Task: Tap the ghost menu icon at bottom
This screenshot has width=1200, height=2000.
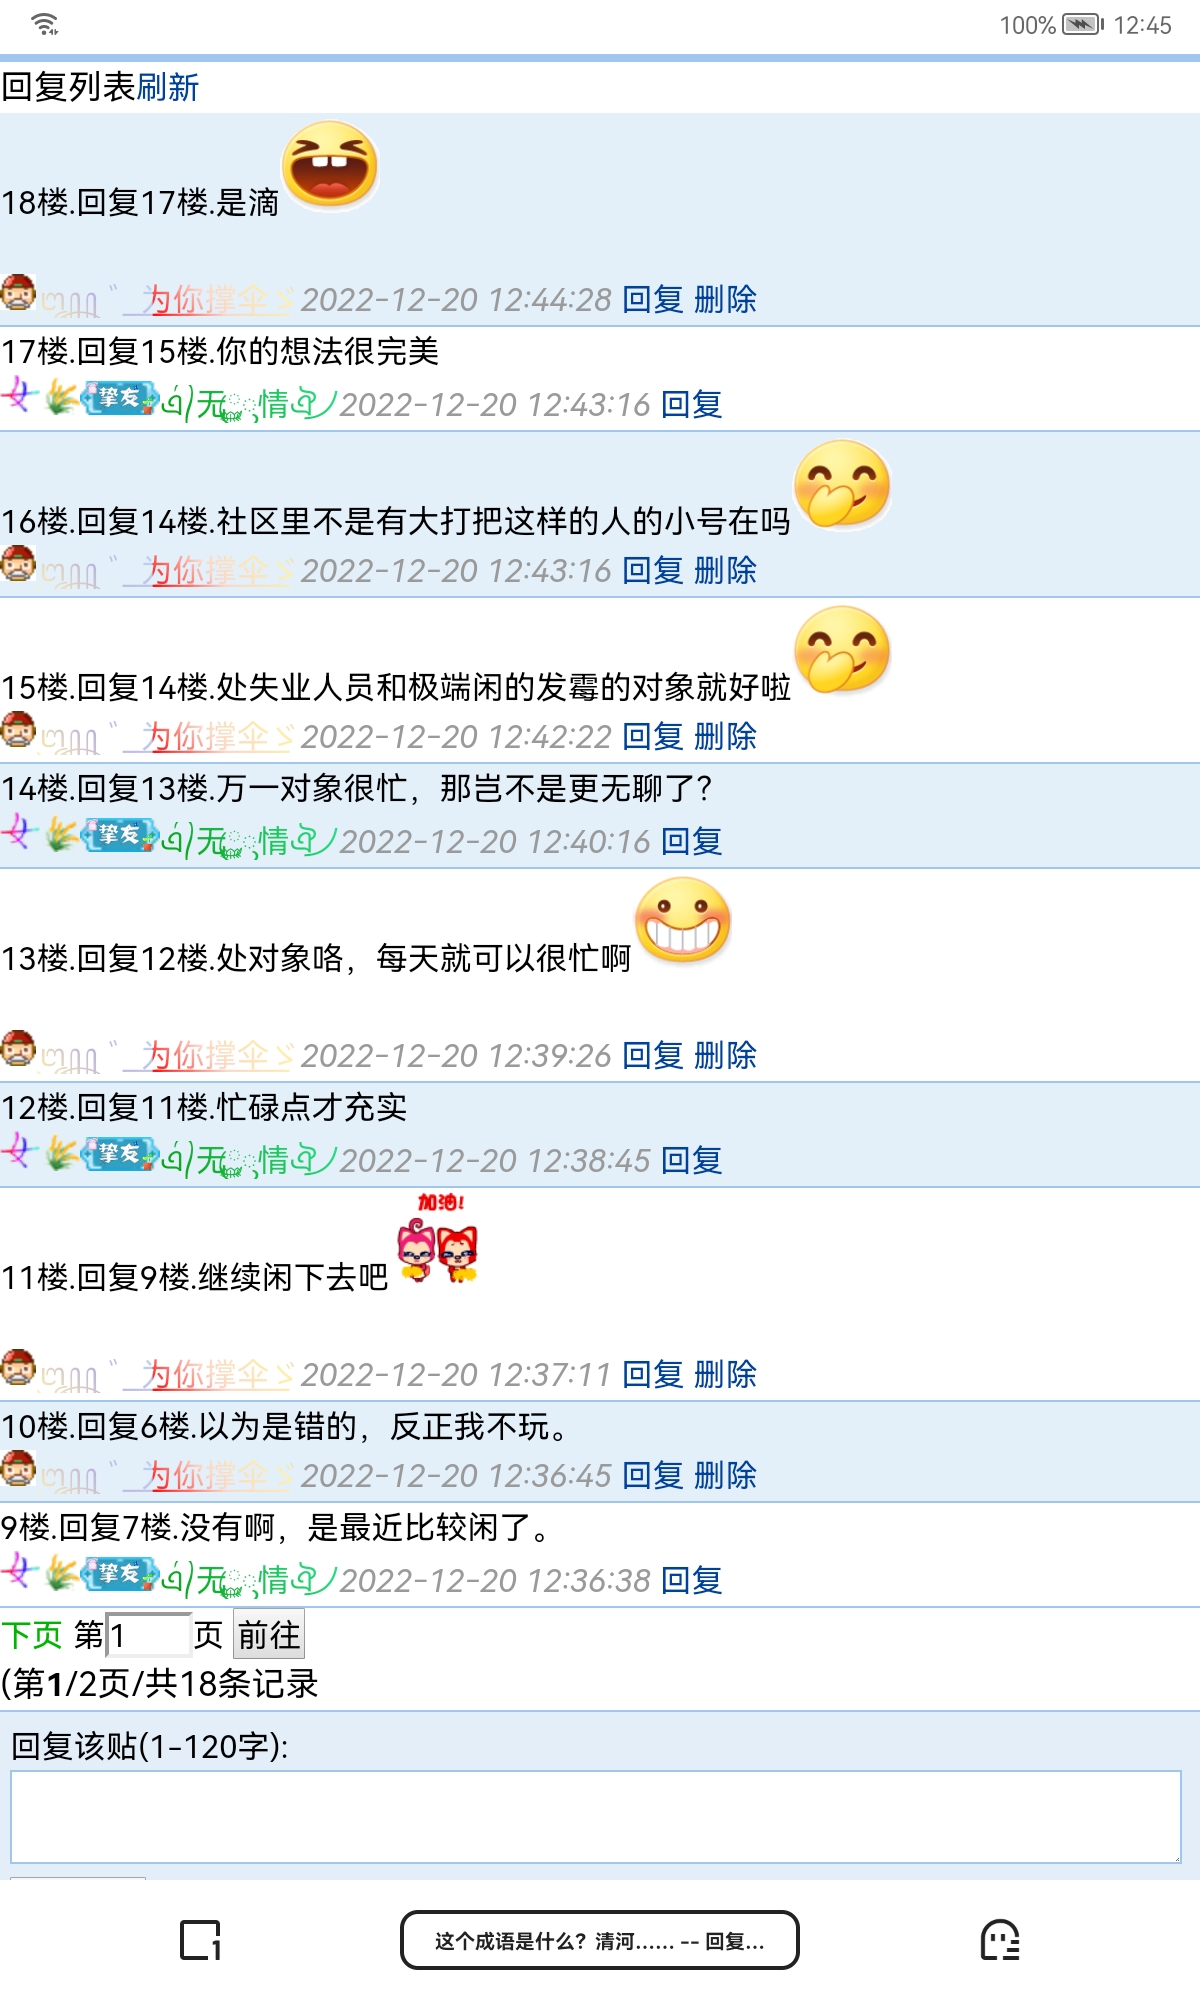Action: pyautogui.click(x=1000, y=1940)
